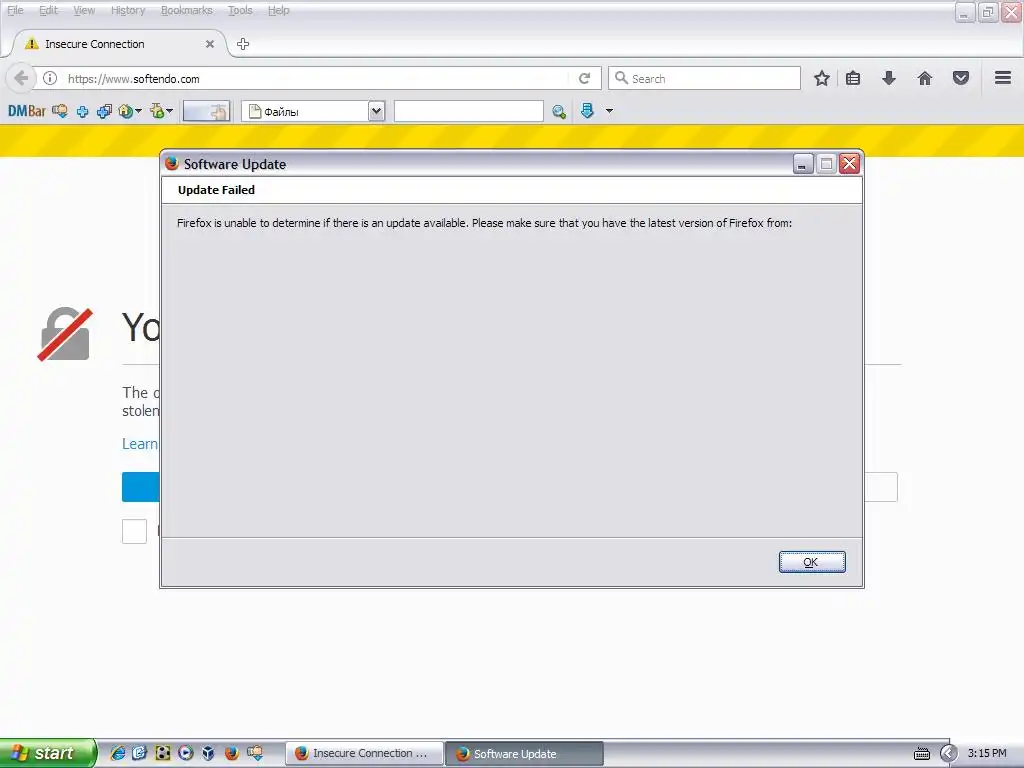Click the Learn more link on page
The image size is (1024, 768).
(x=140, y=444)
